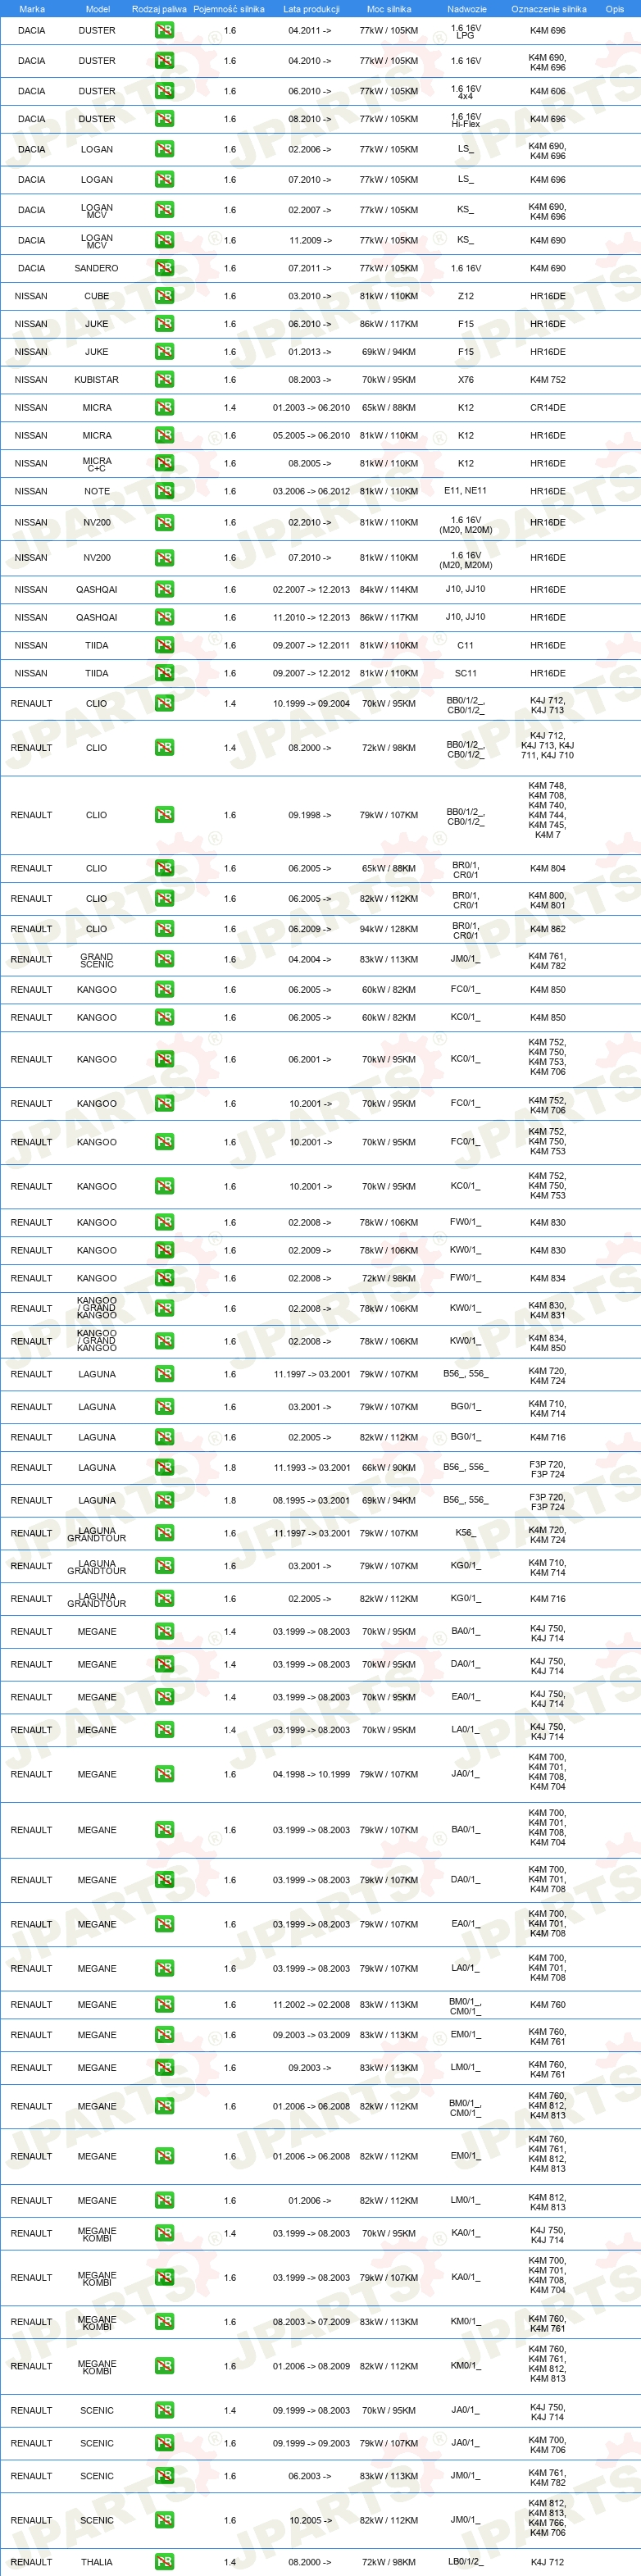Viewport: 641px width, 2576px height.
Task: Click fuel icon in Megane 11.2002 row
Action: pyautogui.click(x=164, y=2004)
